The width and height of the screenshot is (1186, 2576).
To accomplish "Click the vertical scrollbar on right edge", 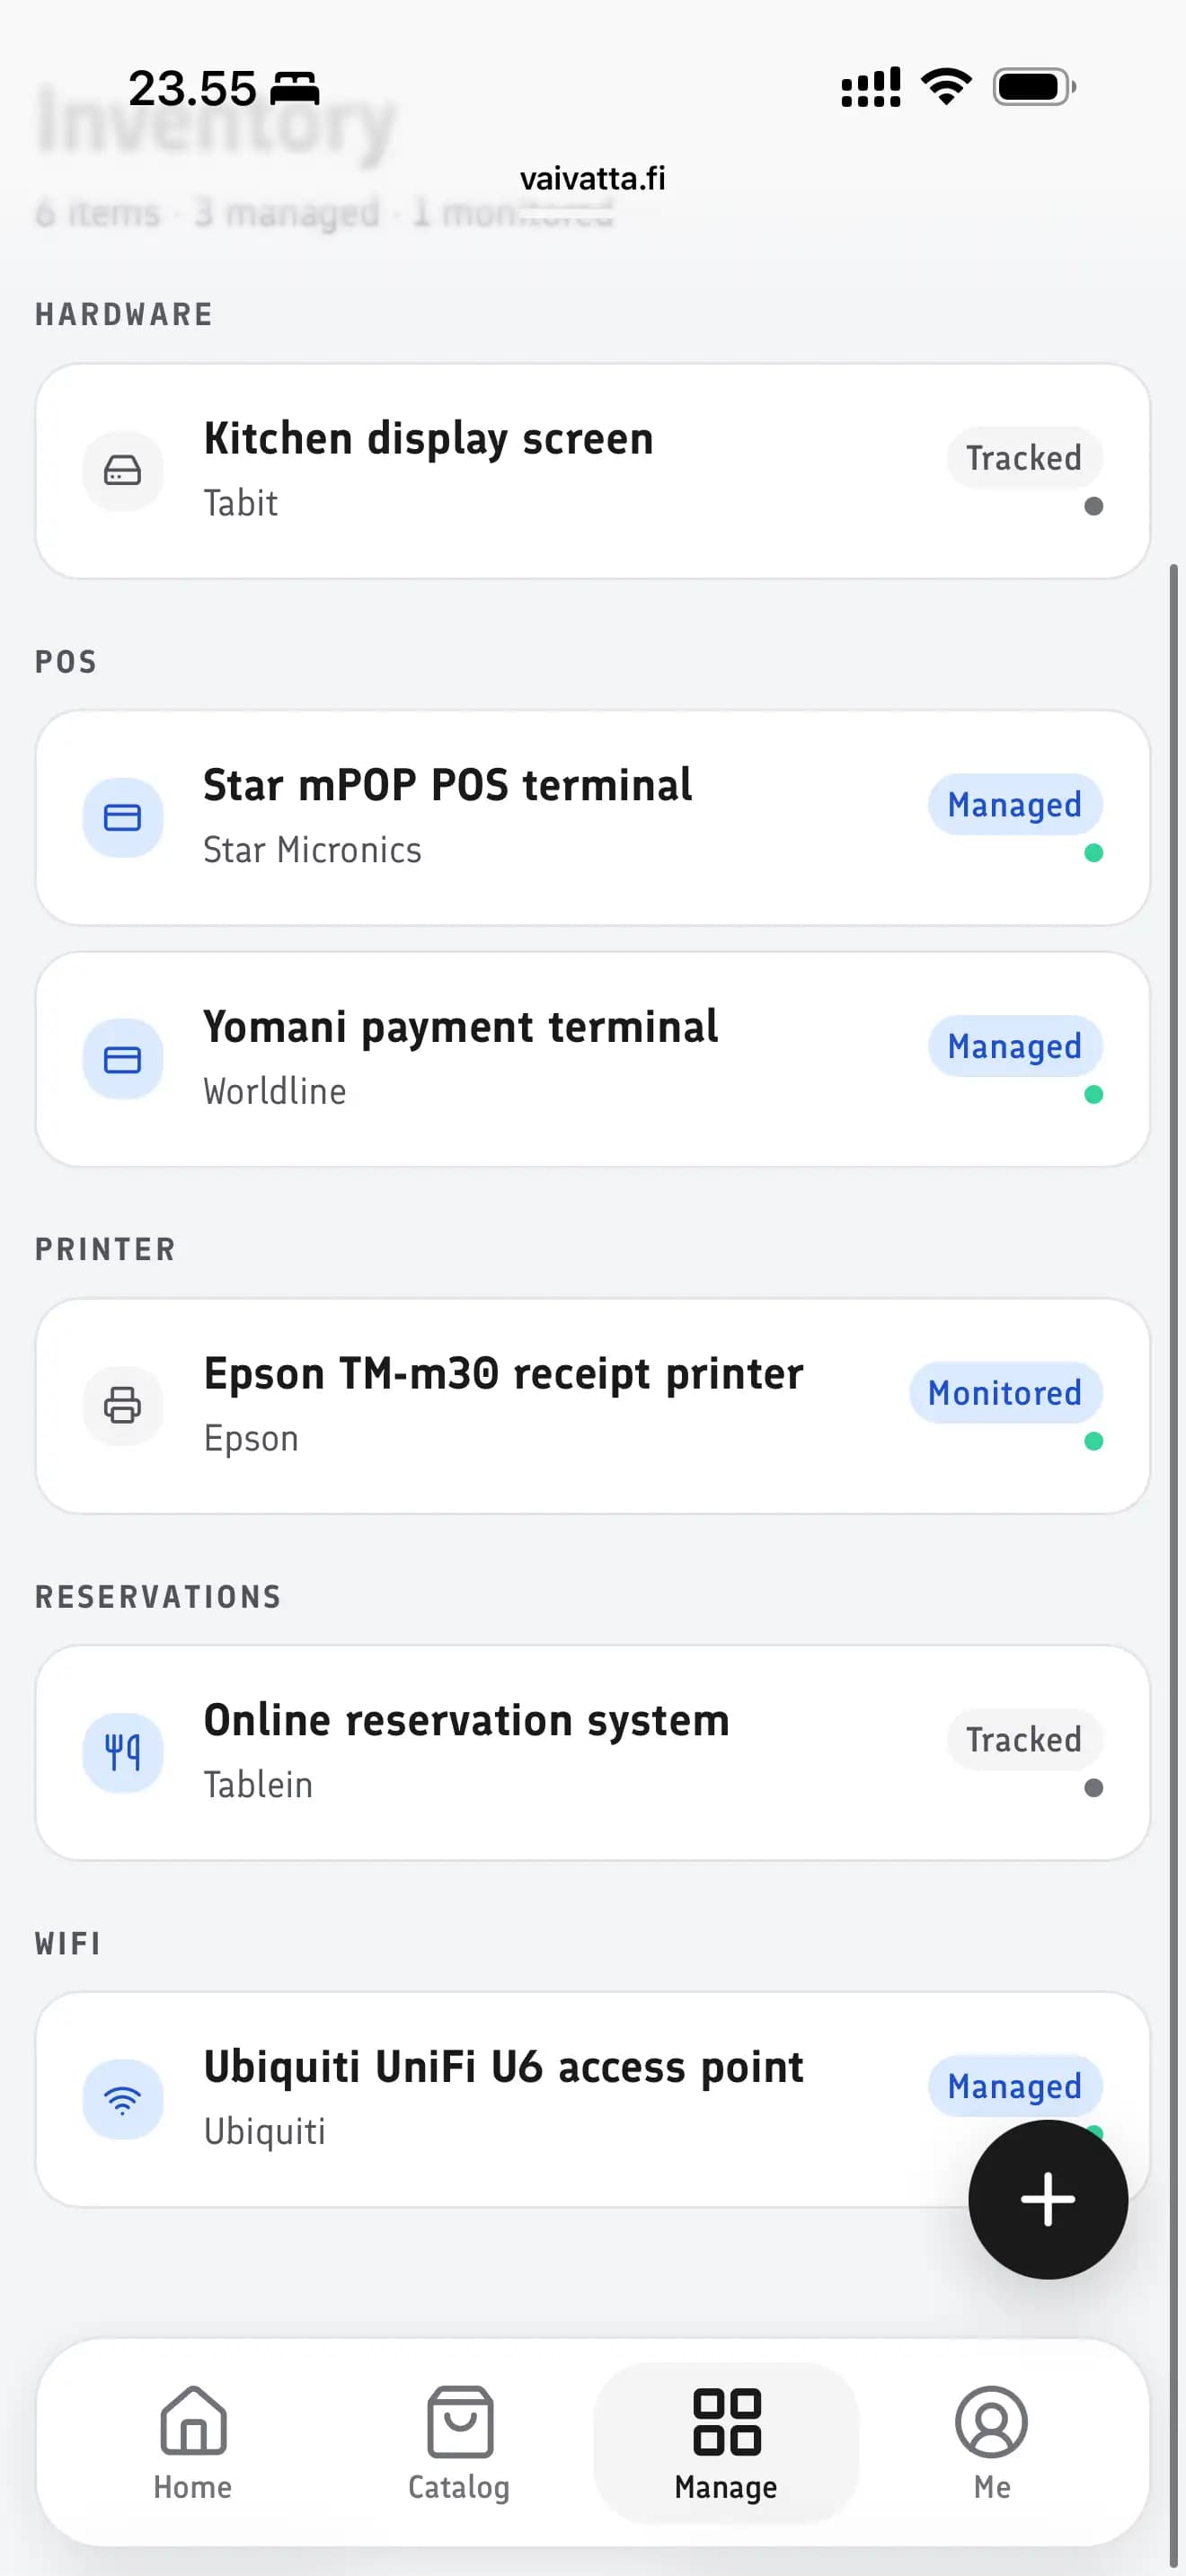I will coord(1174,1560).
